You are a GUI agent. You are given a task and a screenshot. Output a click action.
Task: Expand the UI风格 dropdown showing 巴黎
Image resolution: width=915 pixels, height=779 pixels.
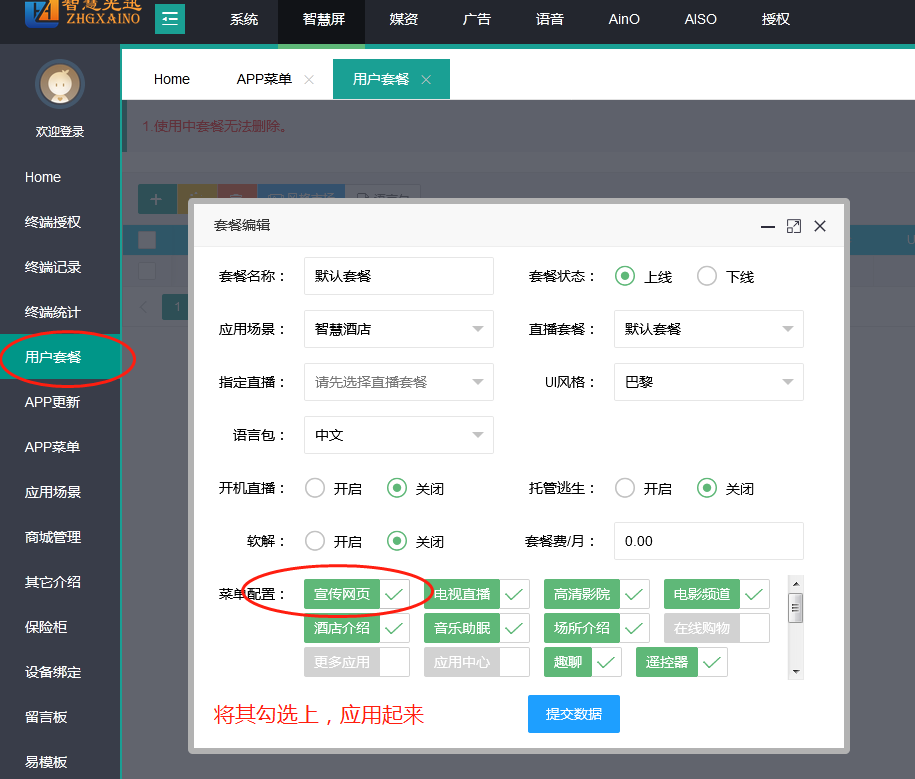click(708, 382)
